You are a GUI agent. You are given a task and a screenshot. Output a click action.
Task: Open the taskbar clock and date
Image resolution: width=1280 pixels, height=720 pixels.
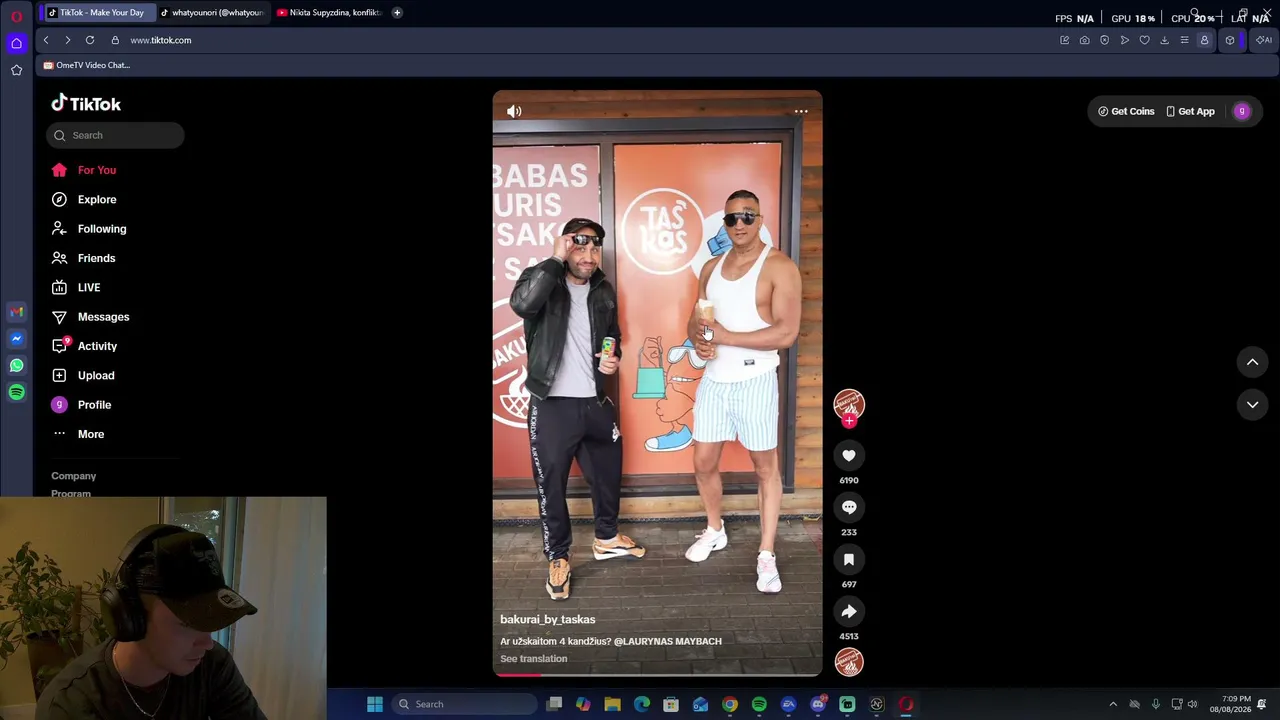1230,704
